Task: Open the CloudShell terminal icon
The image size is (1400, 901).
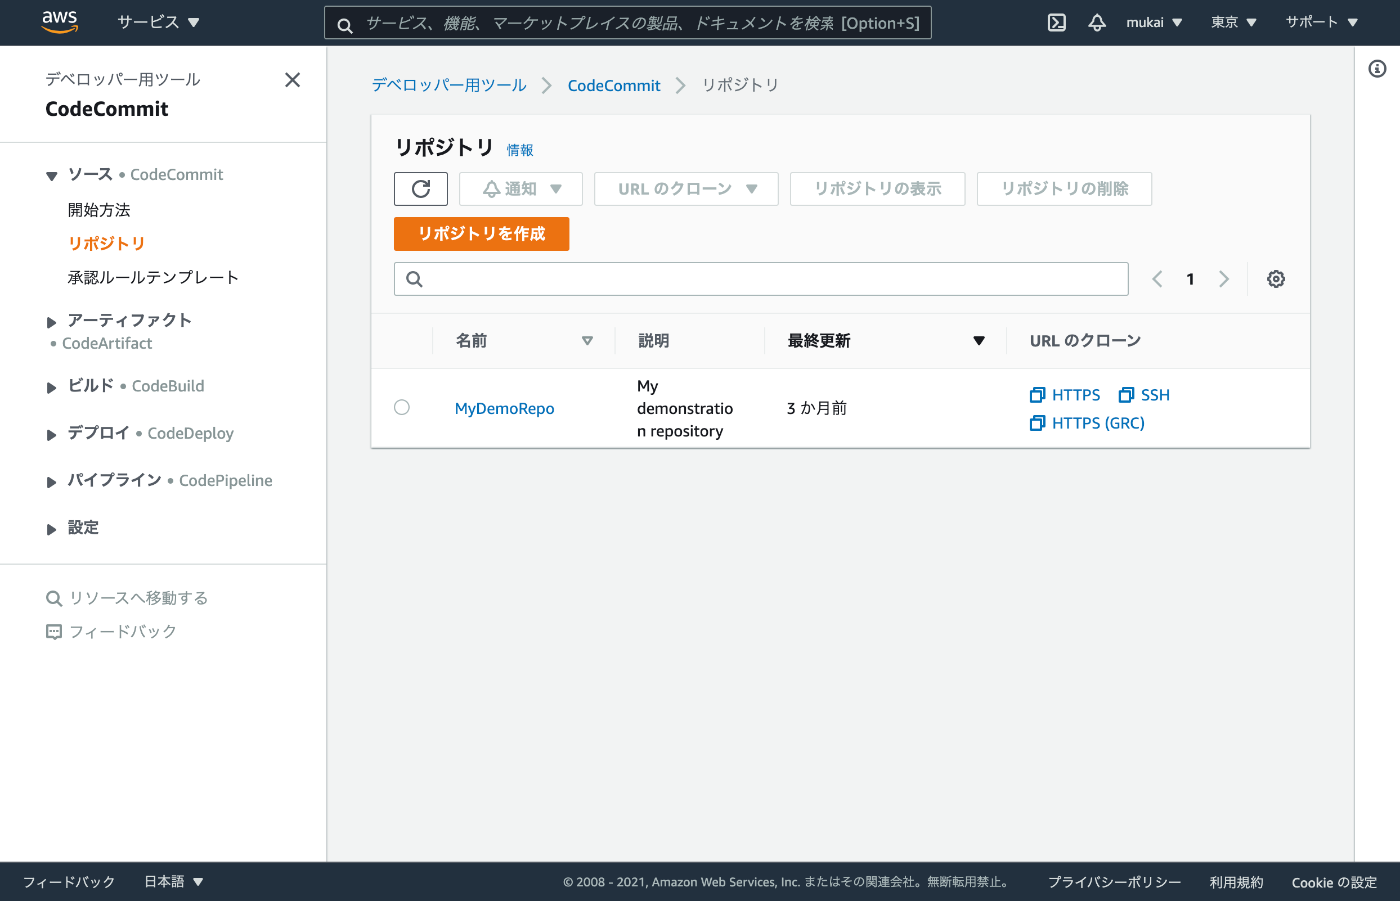Action: tap(1057, 23)
